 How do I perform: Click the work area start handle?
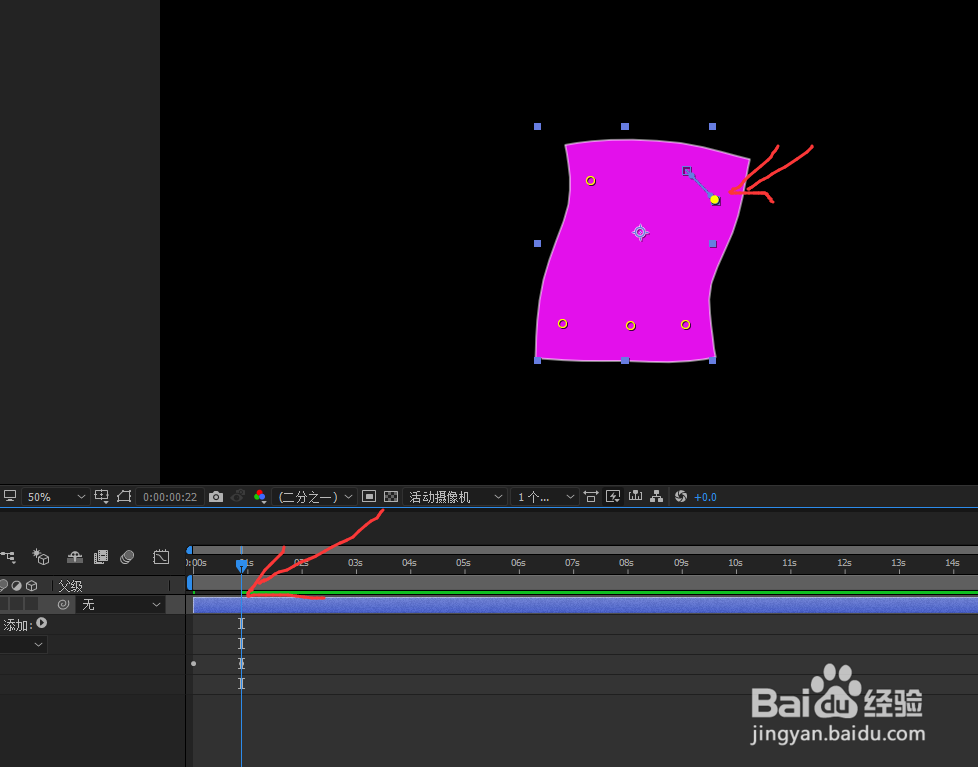coord(190,583)
